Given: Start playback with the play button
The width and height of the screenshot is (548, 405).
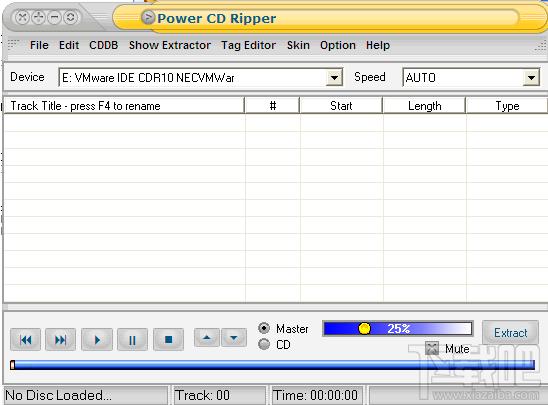Looking at the screenshot, I should point(97,339).
